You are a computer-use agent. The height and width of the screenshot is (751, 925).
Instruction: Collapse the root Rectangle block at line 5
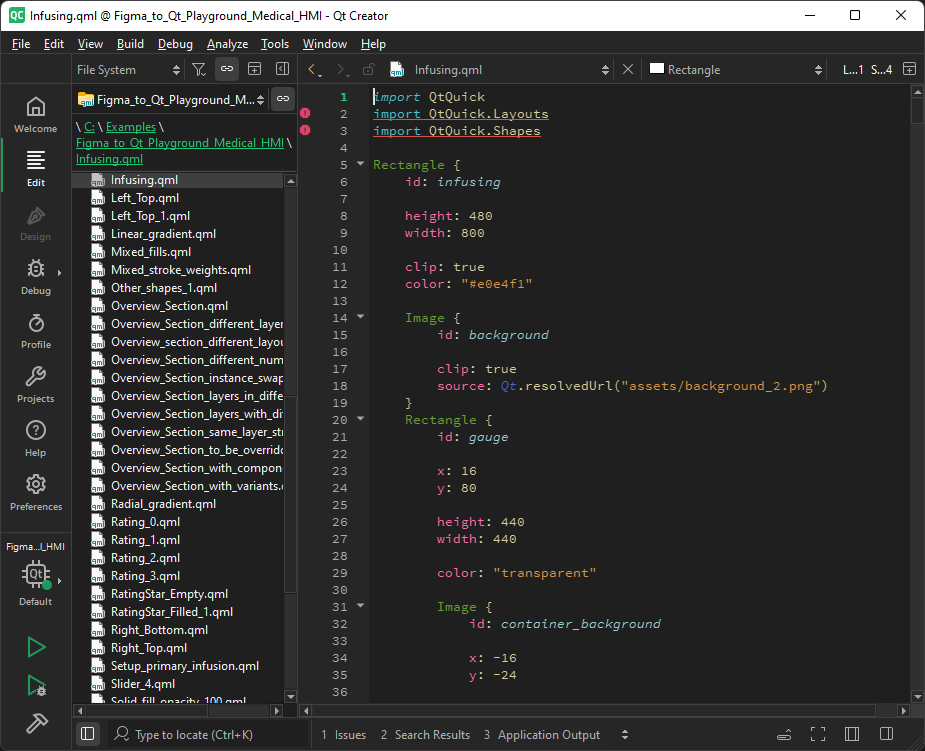360,163
